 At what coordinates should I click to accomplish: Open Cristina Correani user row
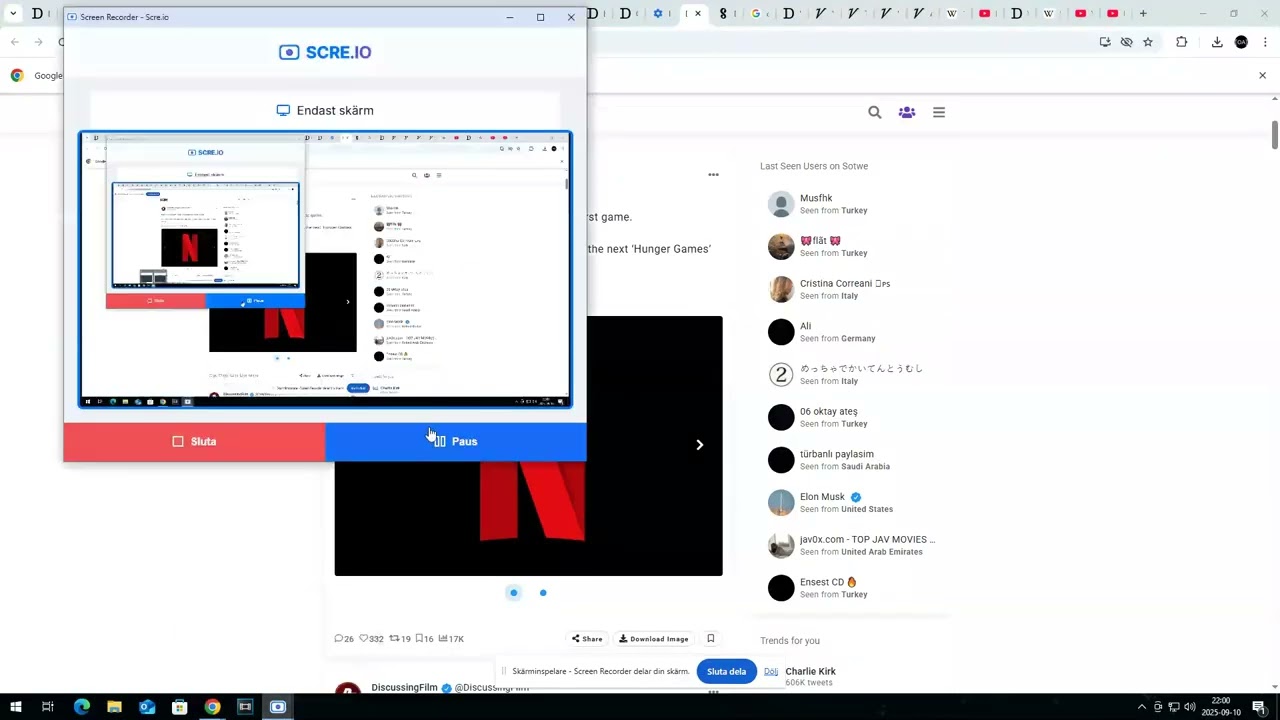tap(850, 289)
